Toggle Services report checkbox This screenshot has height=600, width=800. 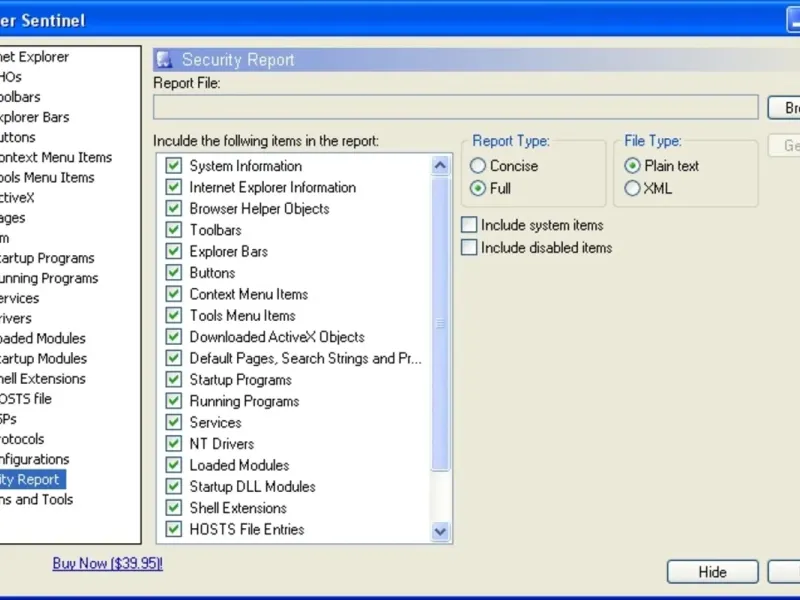pos(173,422)
